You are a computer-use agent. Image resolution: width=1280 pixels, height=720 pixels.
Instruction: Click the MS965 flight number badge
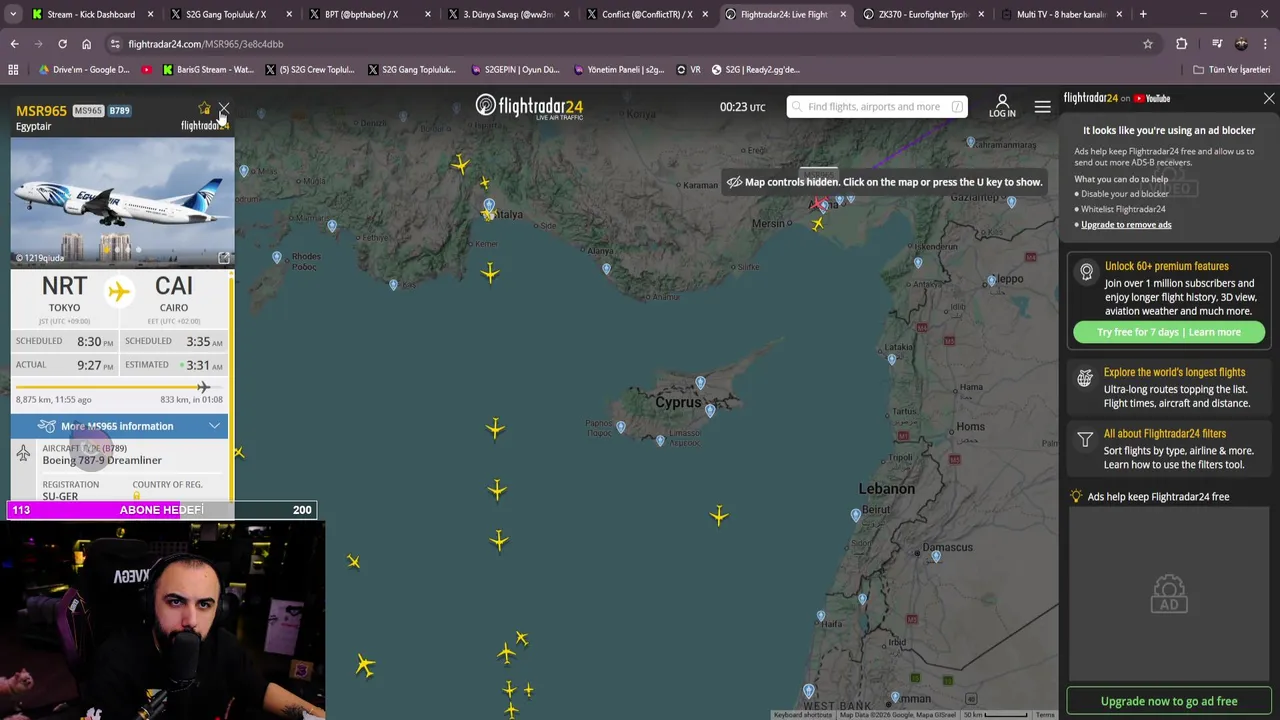pos(88,110)
